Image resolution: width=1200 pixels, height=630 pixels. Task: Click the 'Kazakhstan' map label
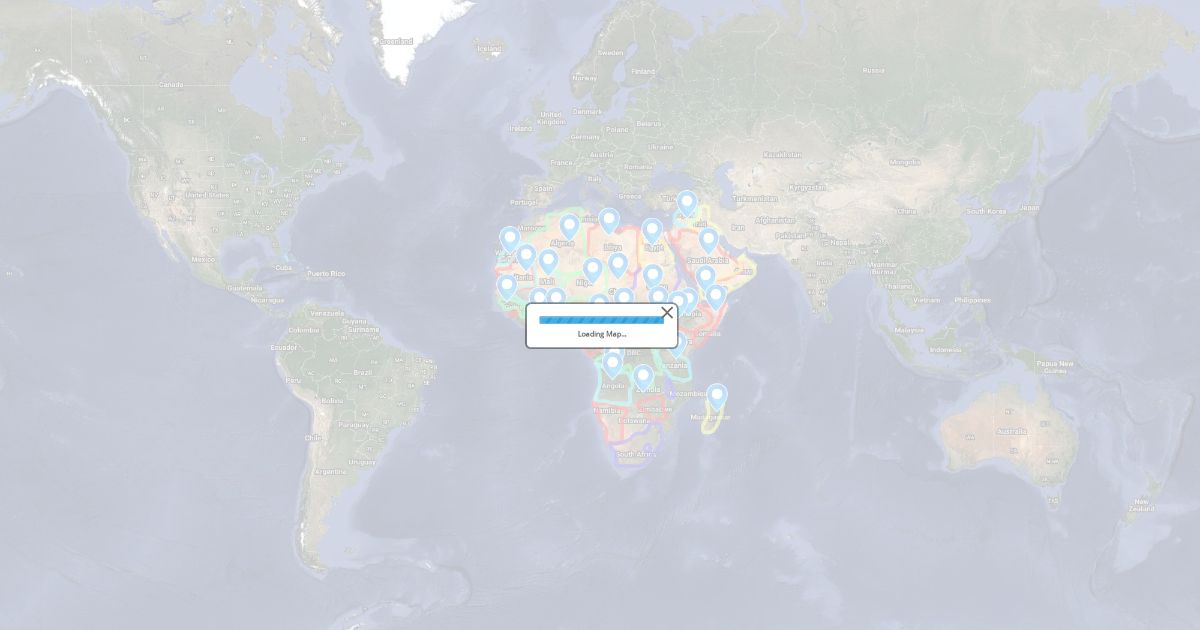tap(782, 154)
